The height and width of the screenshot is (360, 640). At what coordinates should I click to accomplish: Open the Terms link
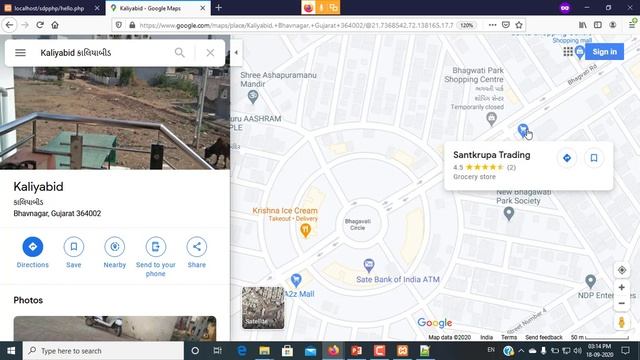coord(509,337)
